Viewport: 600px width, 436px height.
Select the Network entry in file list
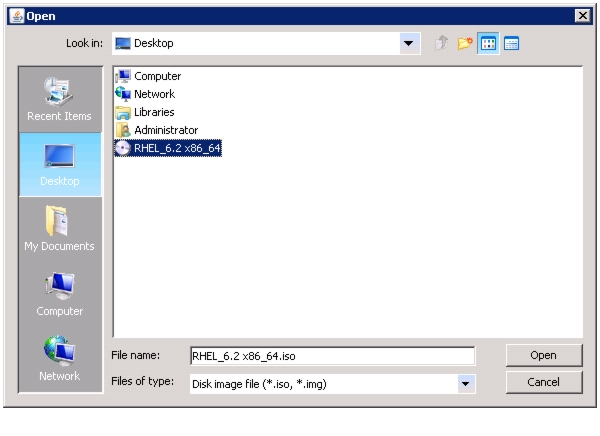tap(145, 94)
